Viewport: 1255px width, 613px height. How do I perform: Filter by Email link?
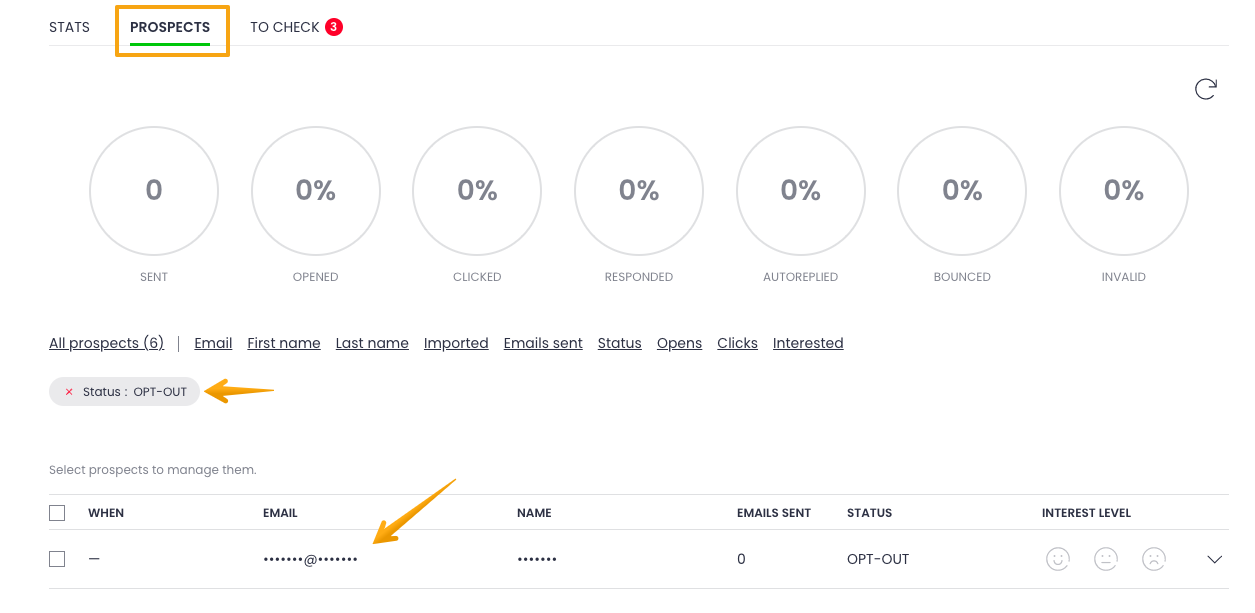(x=213, y=343)
